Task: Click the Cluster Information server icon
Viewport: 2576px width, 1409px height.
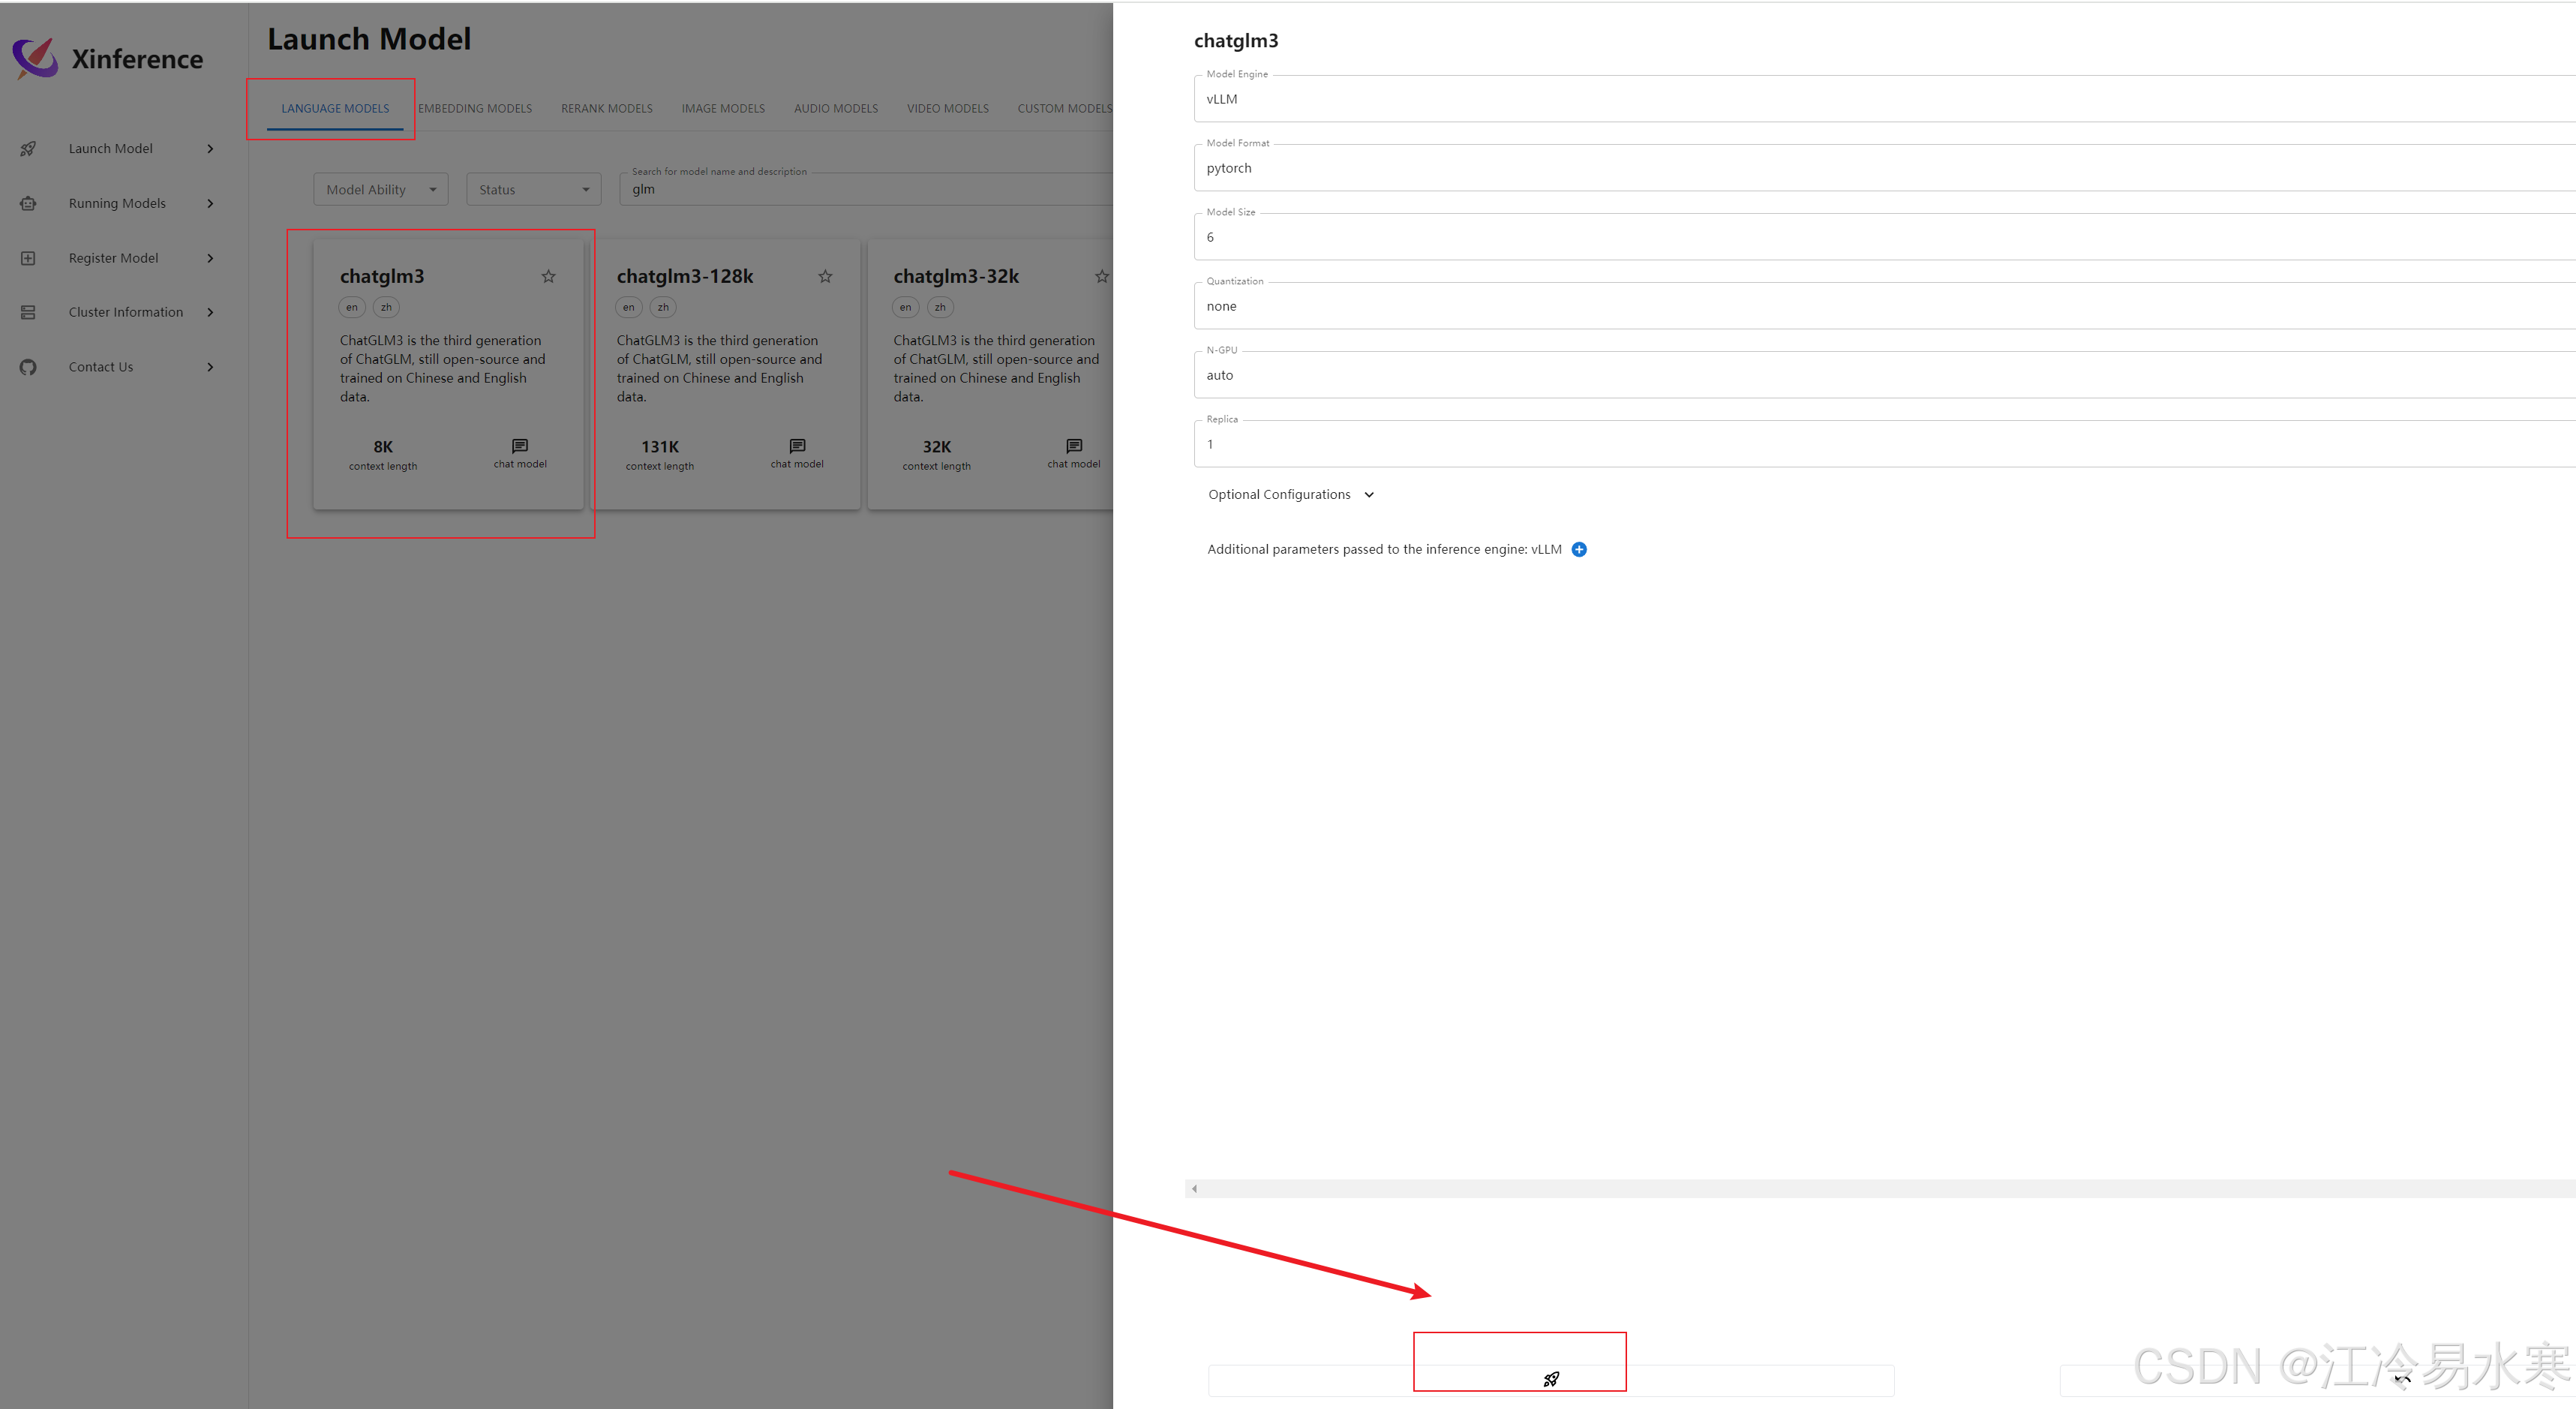Action: 28,312
